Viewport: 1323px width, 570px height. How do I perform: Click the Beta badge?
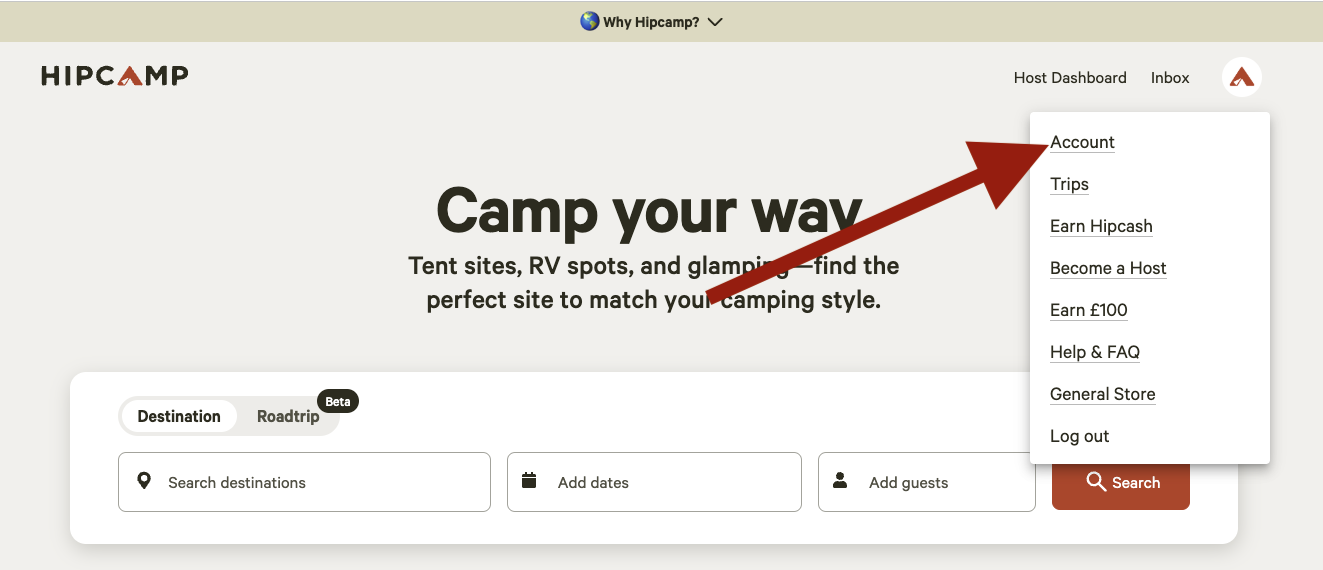338,401
